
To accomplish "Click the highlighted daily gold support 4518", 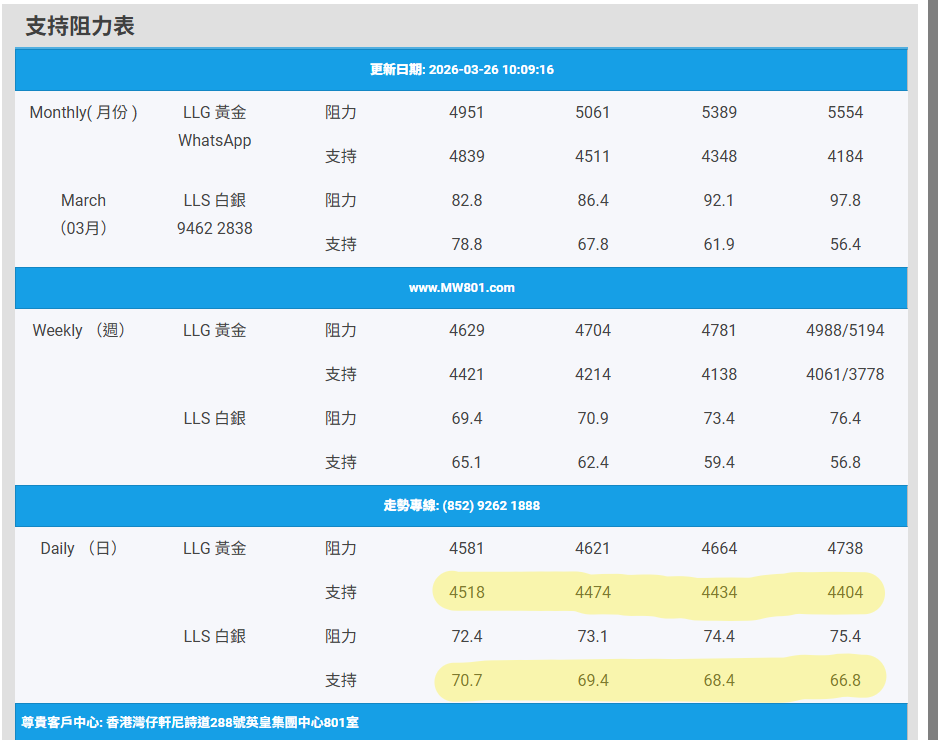I will pos(467,593).
